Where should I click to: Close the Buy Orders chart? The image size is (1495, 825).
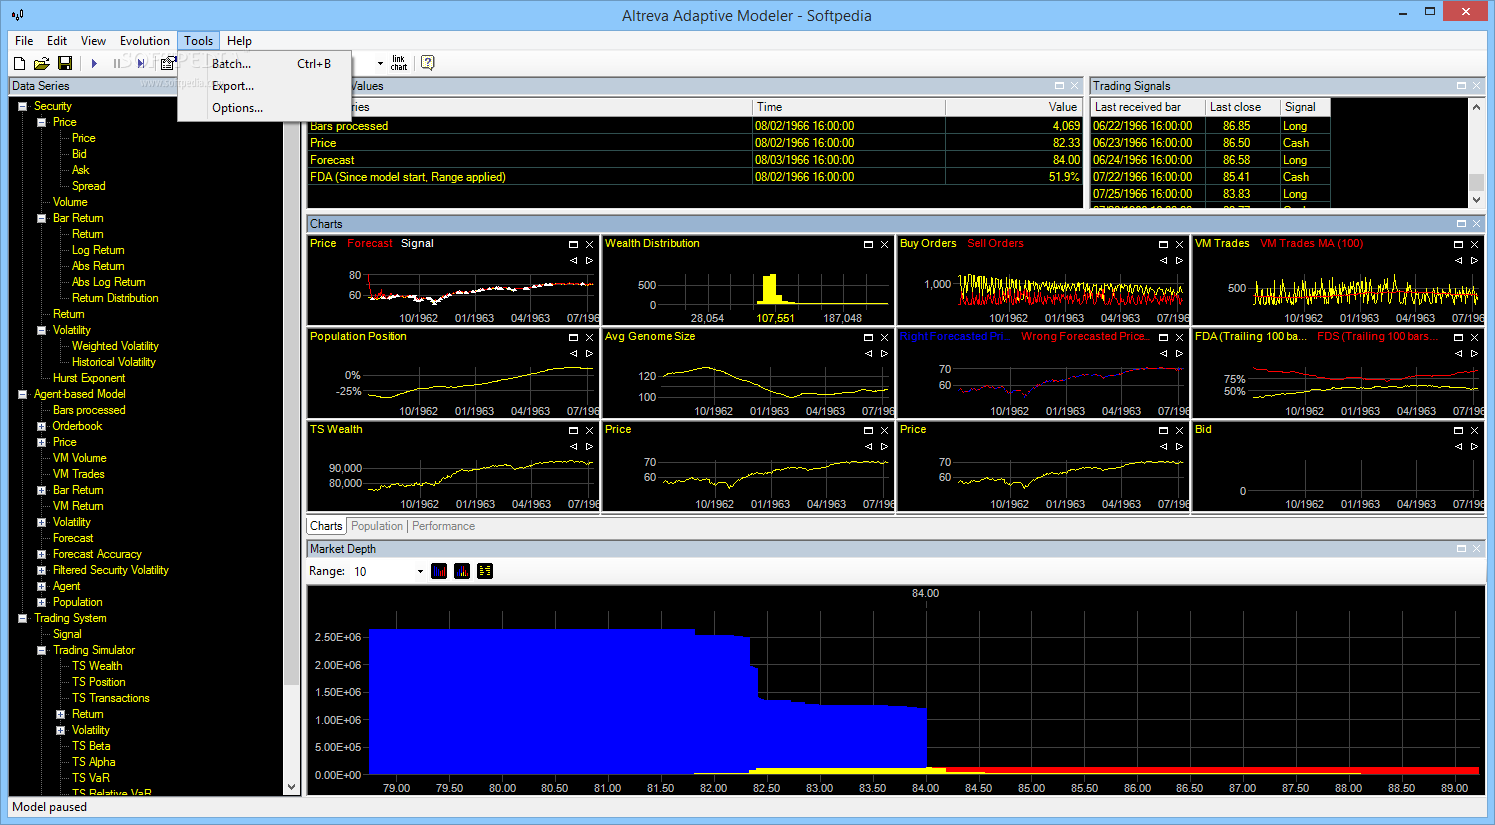click(x=1180, y=244)
